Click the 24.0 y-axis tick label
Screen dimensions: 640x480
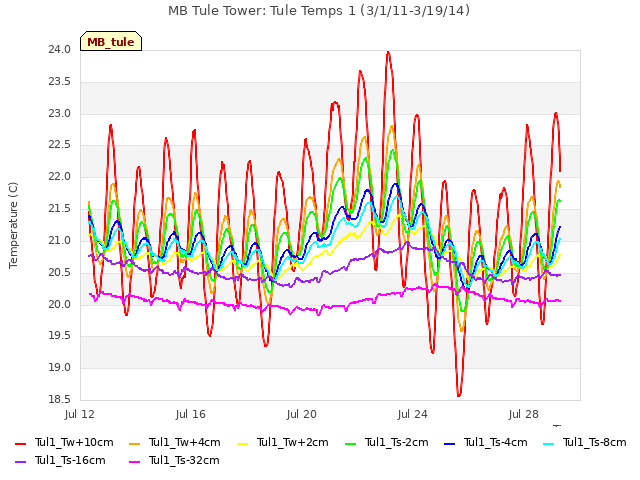(x=60, y=50)
